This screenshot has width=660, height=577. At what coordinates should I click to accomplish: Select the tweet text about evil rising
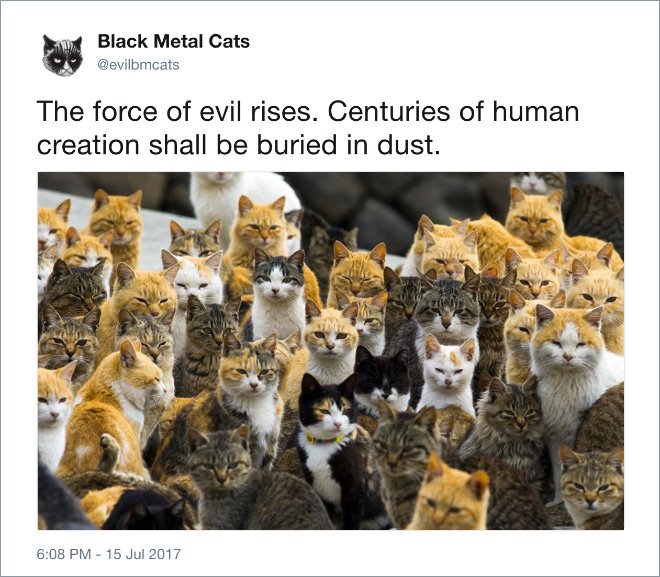308,128
